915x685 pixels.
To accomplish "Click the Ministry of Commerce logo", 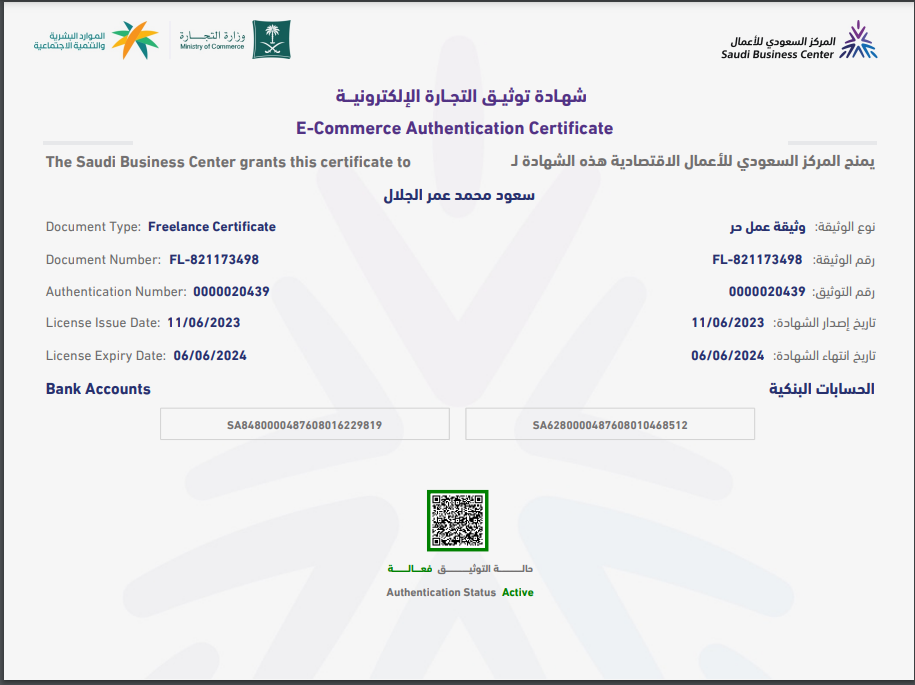I will (x=211, y=40).
